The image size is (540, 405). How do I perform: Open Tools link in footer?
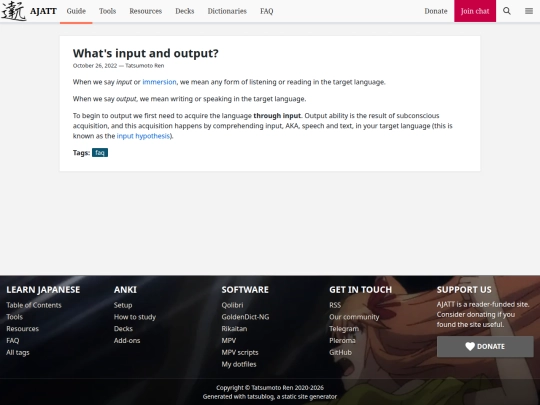point(14,317)
